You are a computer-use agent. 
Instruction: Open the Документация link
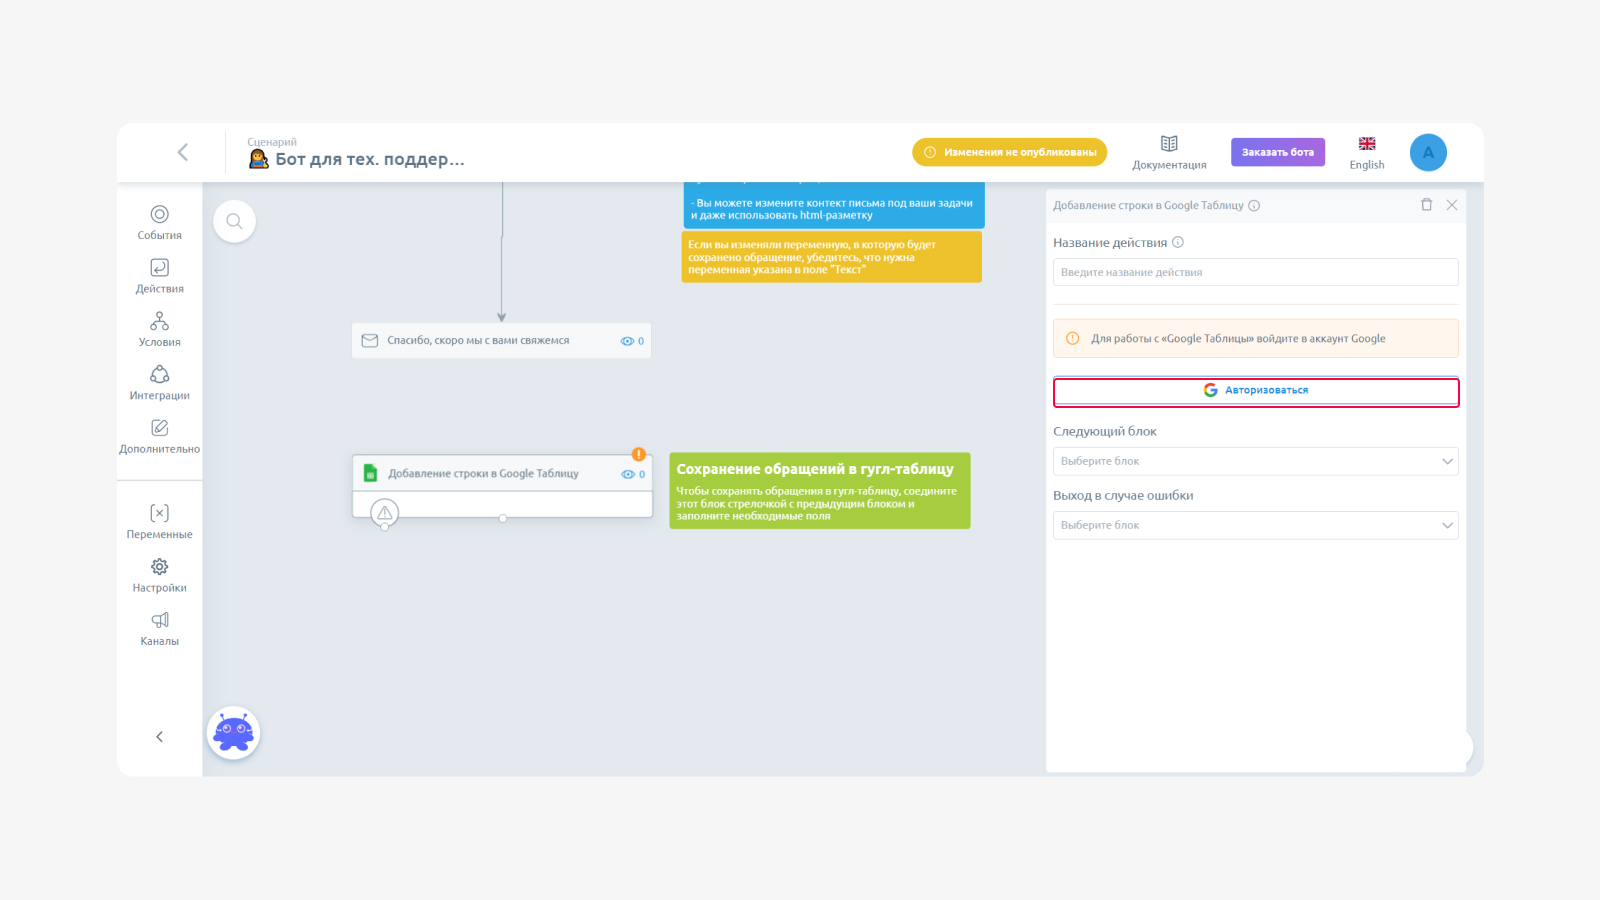pyautogui.click(x=1169, y=153)
